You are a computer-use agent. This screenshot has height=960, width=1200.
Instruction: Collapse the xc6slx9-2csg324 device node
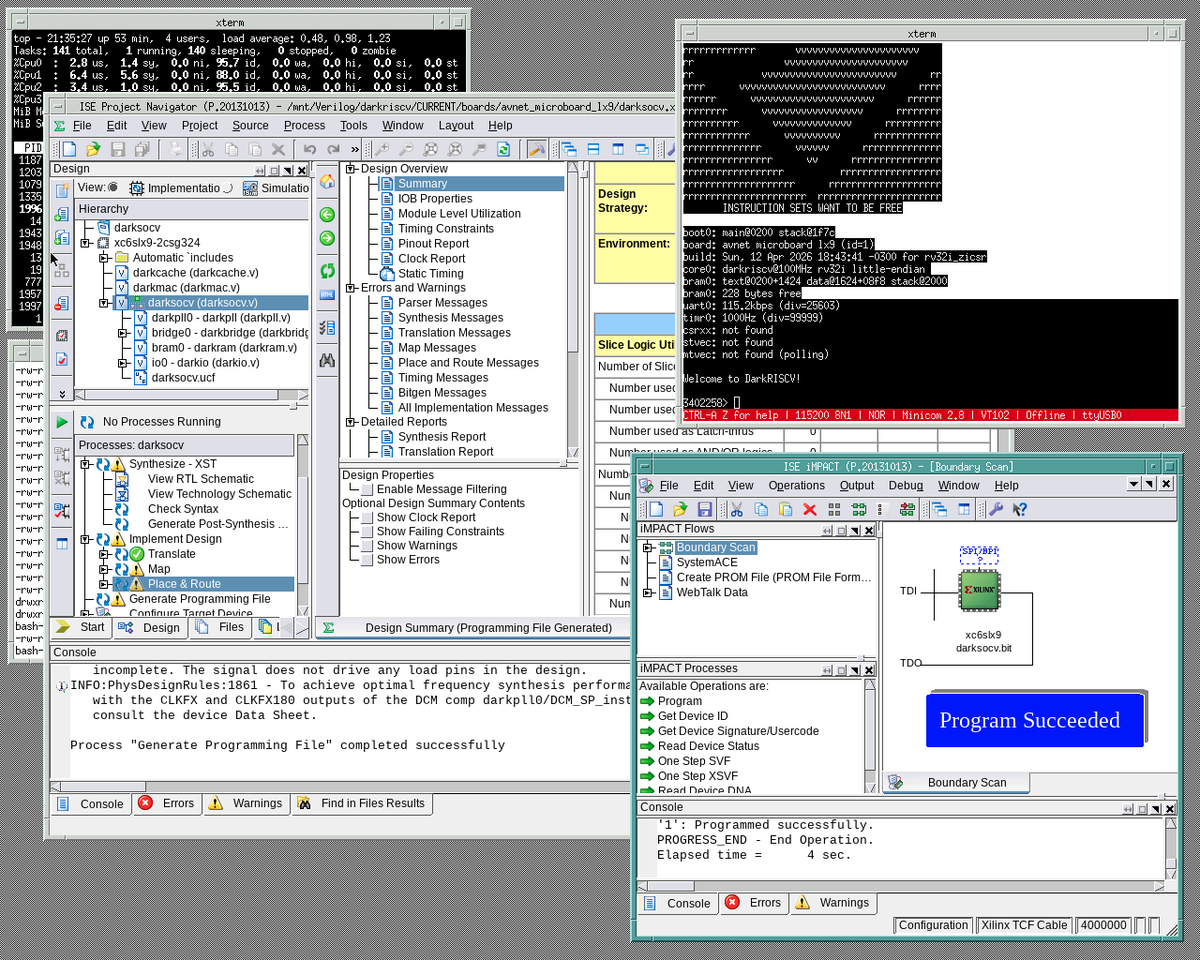(x=86, y=243)
